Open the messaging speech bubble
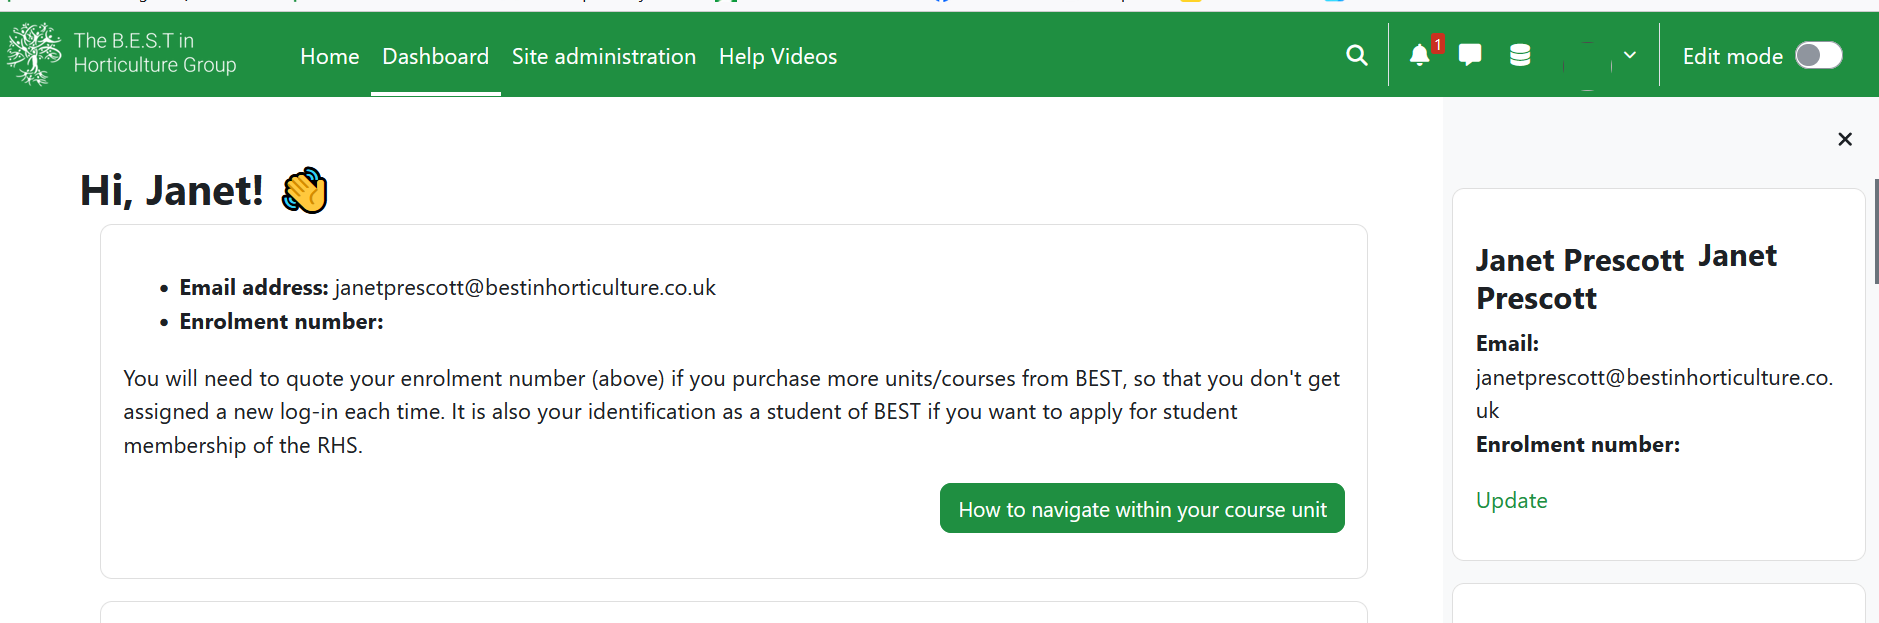Image resolution: width=1879 pixels, height=623 pixels. click(1470, 55)
